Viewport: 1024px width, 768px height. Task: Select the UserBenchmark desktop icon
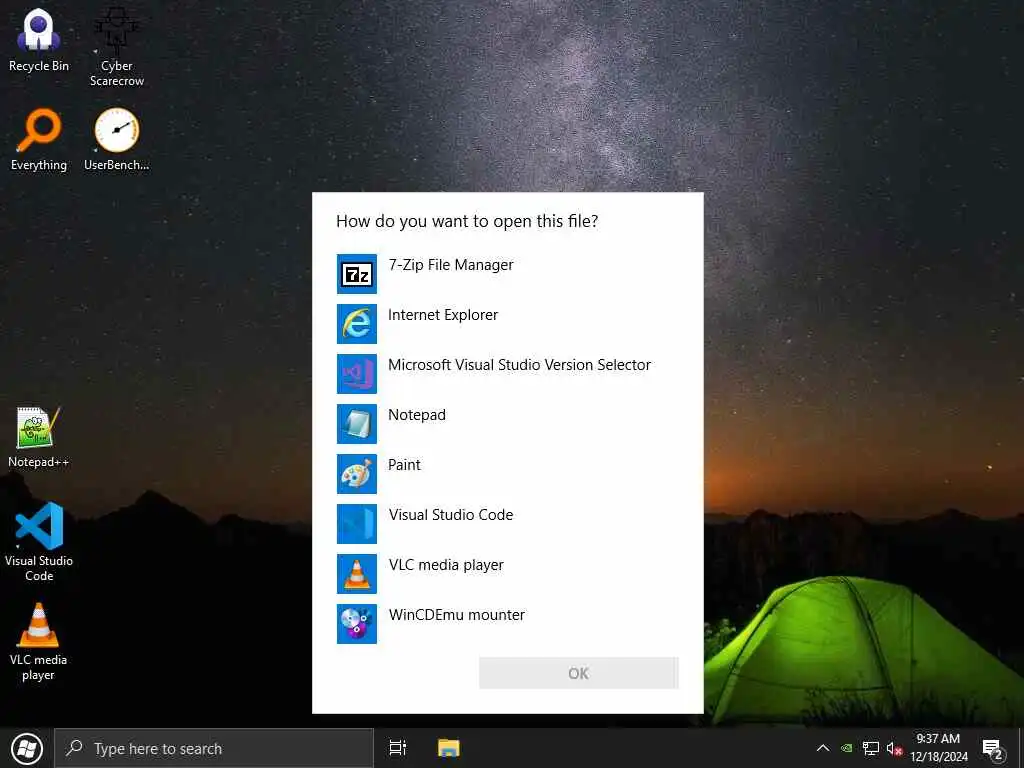[x=116, y=140]
